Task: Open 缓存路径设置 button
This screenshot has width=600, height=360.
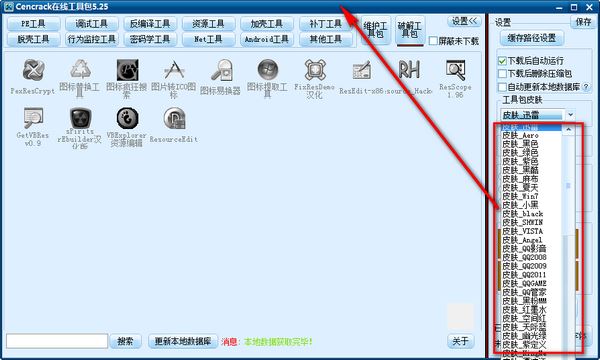Action: click(x=532, y=38)
